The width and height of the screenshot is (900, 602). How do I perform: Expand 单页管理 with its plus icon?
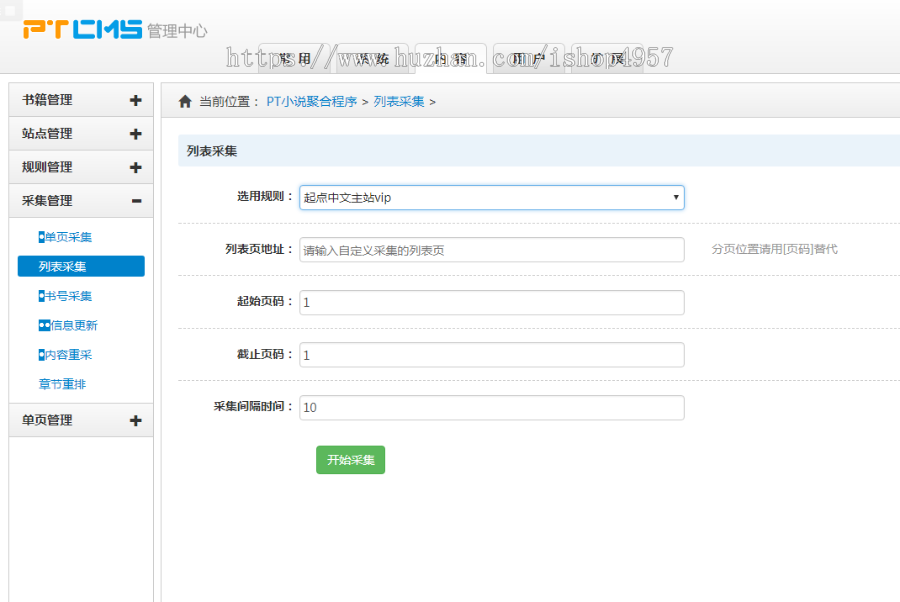135,421
